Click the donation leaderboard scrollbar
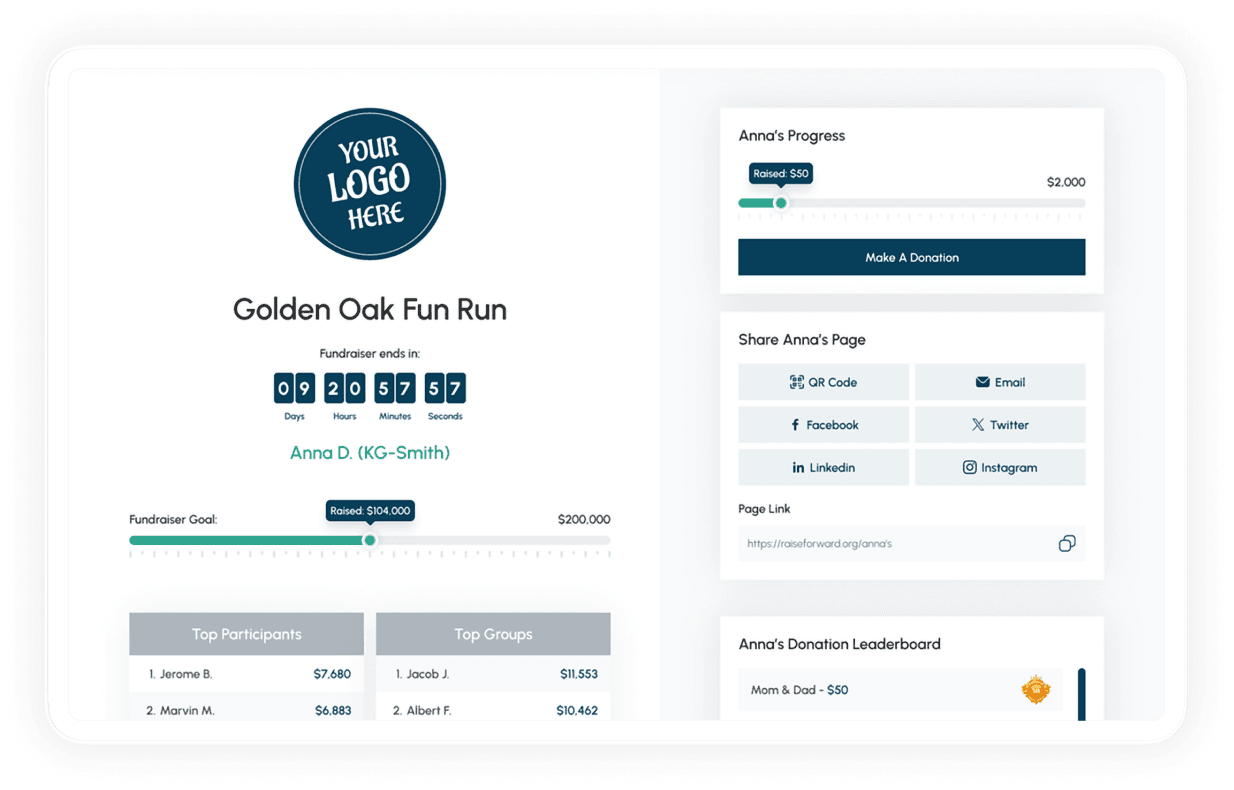The height and width of the screenshot is (790, 1234). 1081,693
